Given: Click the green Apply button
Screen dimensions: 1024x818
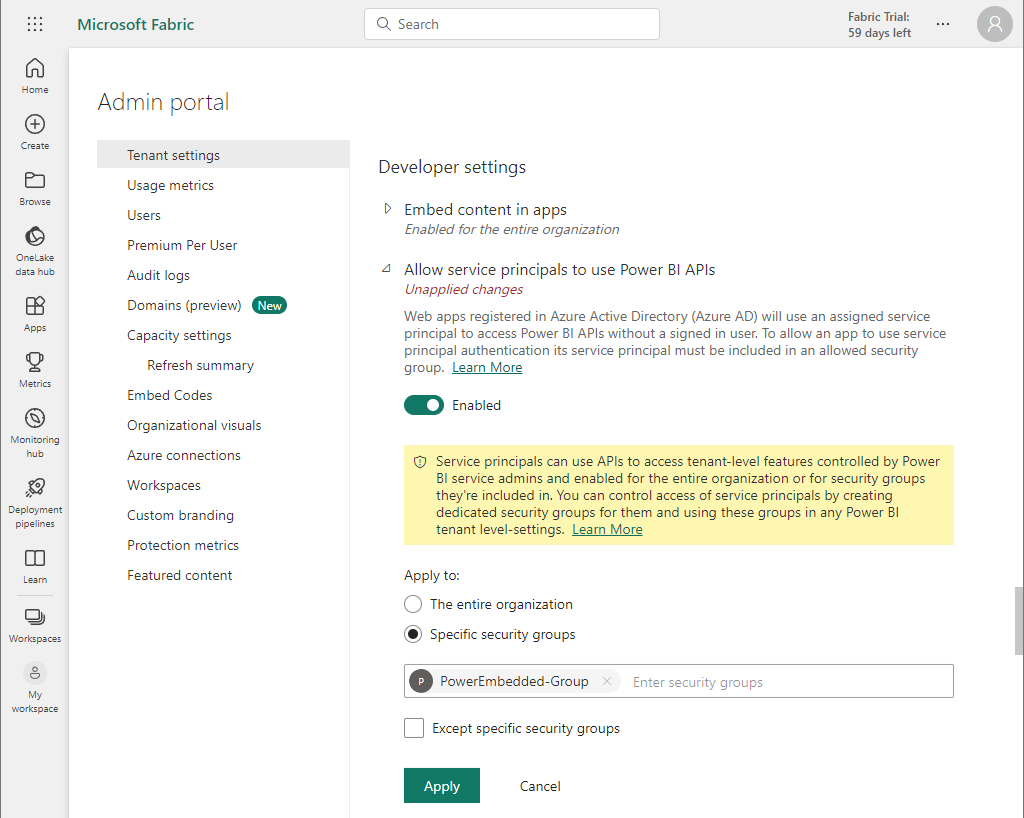Looking at the screenshot, I should 441,786.
